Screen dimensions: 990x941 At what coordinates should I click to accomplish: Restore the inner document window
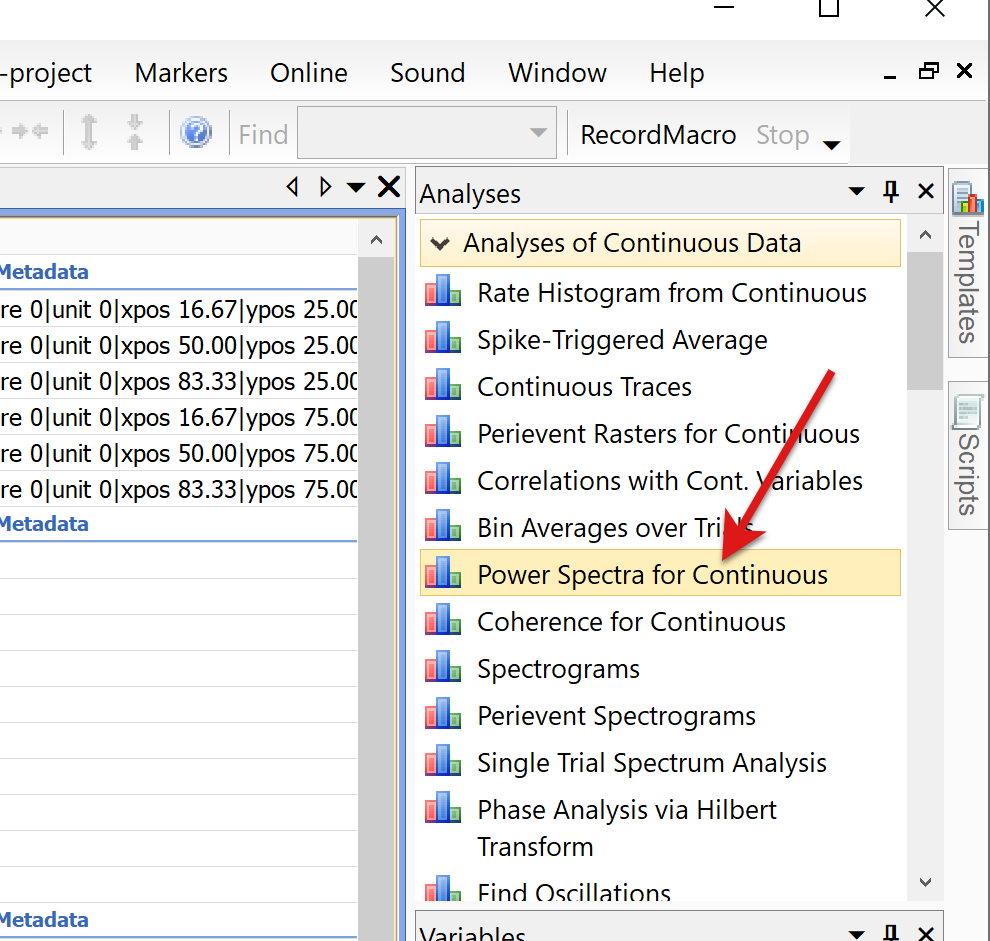point(928,71)
